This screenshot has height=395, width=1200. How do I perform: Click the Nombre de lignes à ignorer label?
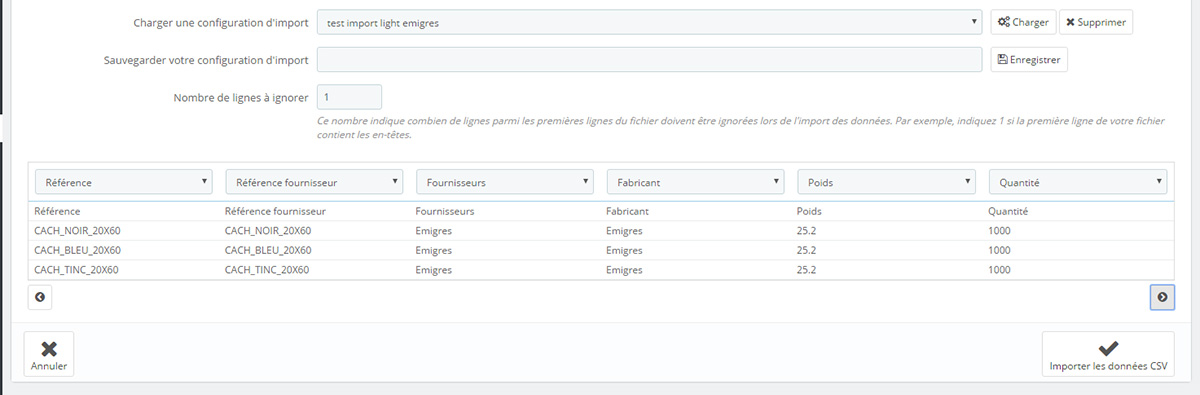(240, 97)
